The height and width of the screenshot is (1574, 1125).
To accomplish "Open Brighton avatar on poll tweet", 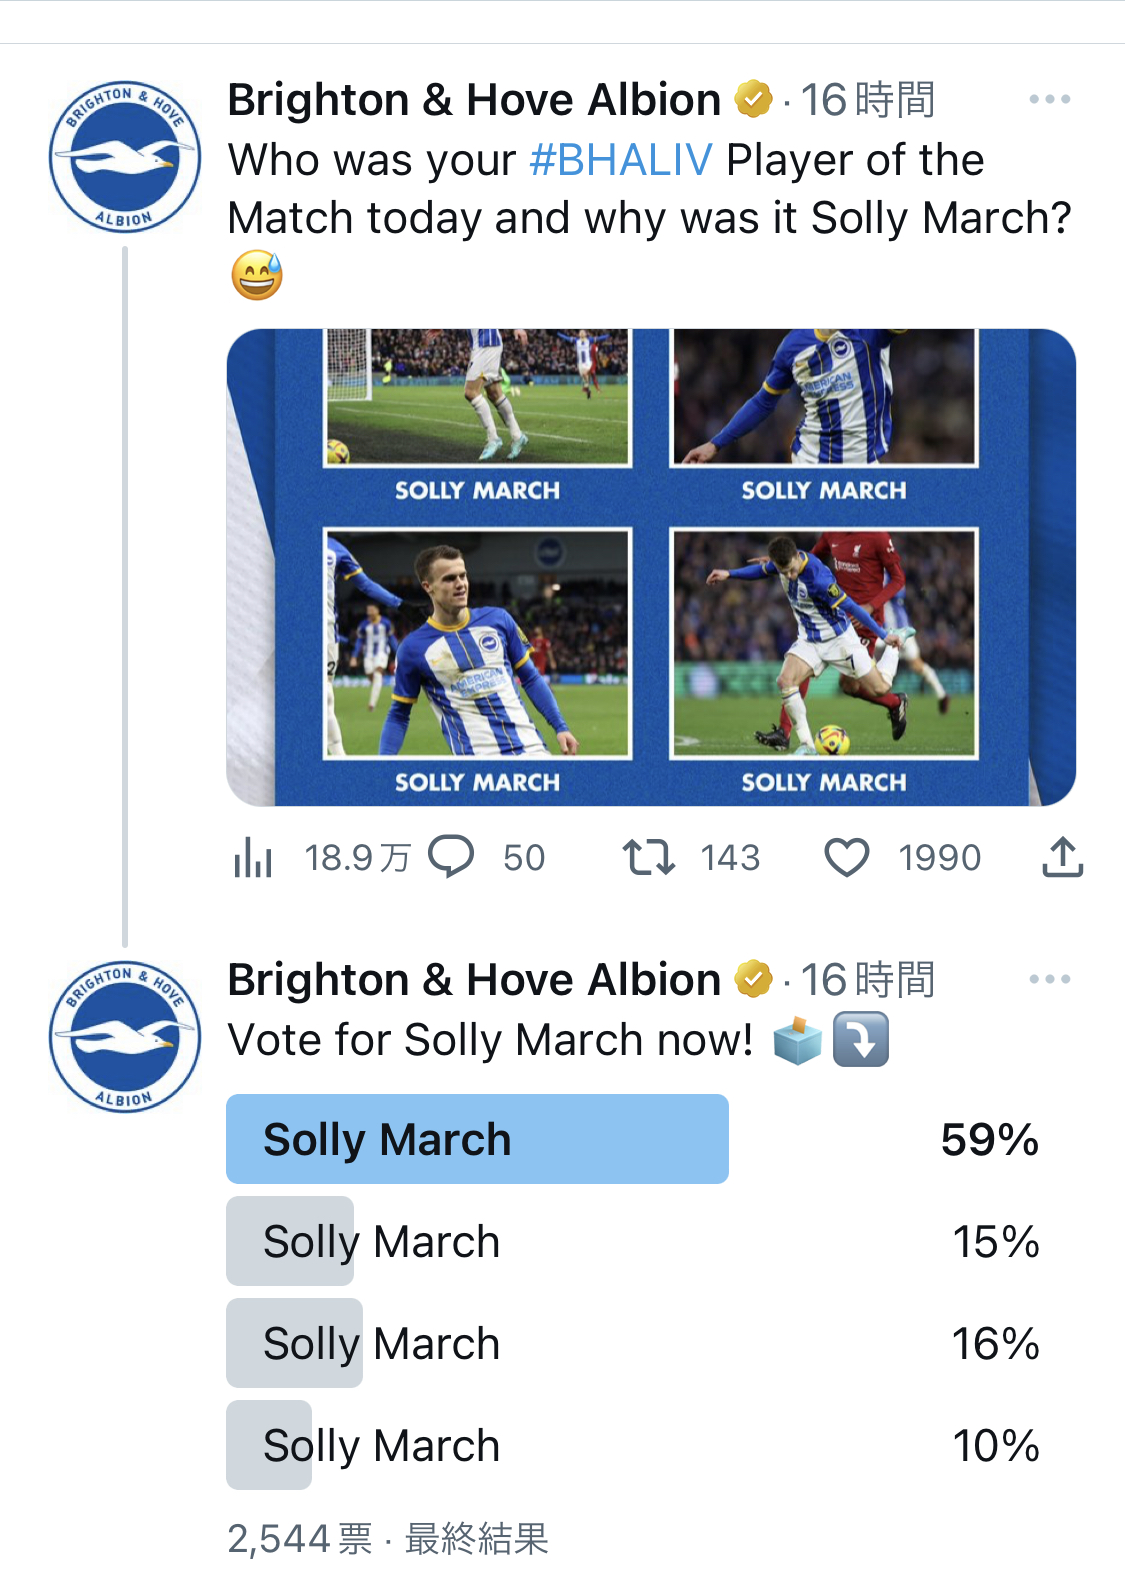I will coord(125,1037).
